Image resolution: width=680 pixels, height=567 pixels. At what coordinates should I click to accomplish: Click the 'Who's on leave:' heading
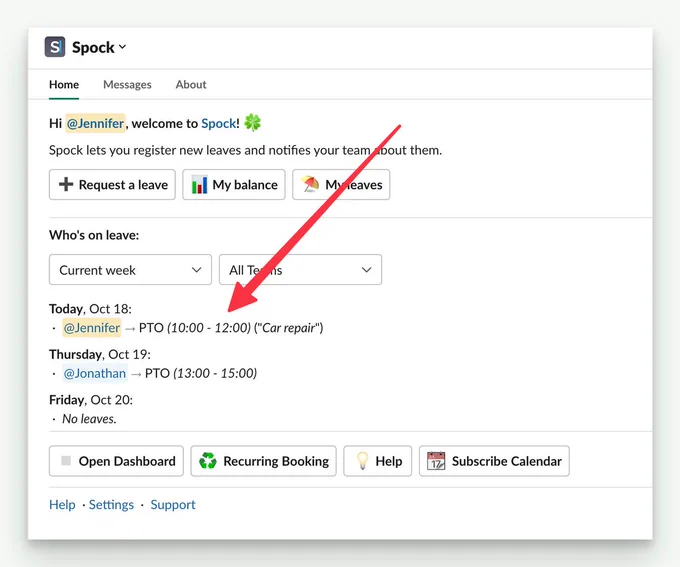pyautogui.click(x=94, y=235)
